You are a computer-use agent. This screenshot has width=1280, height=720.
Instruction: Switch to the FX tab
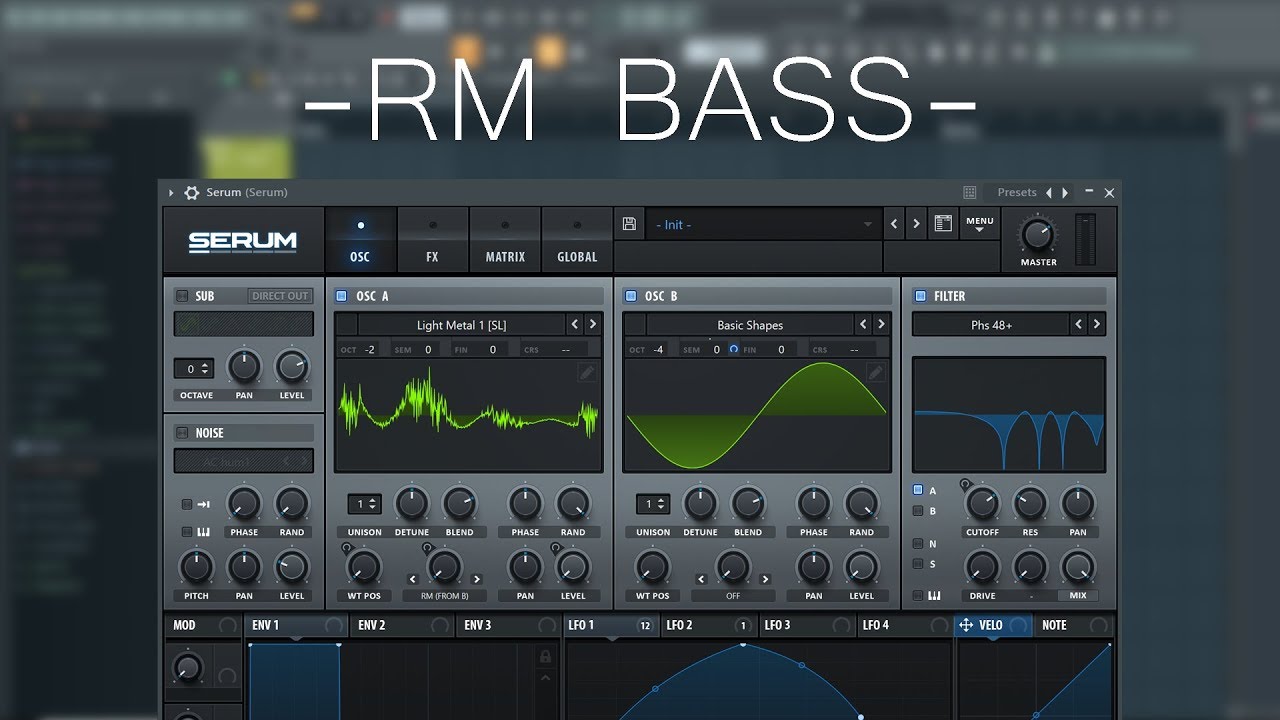click(432, 241)
